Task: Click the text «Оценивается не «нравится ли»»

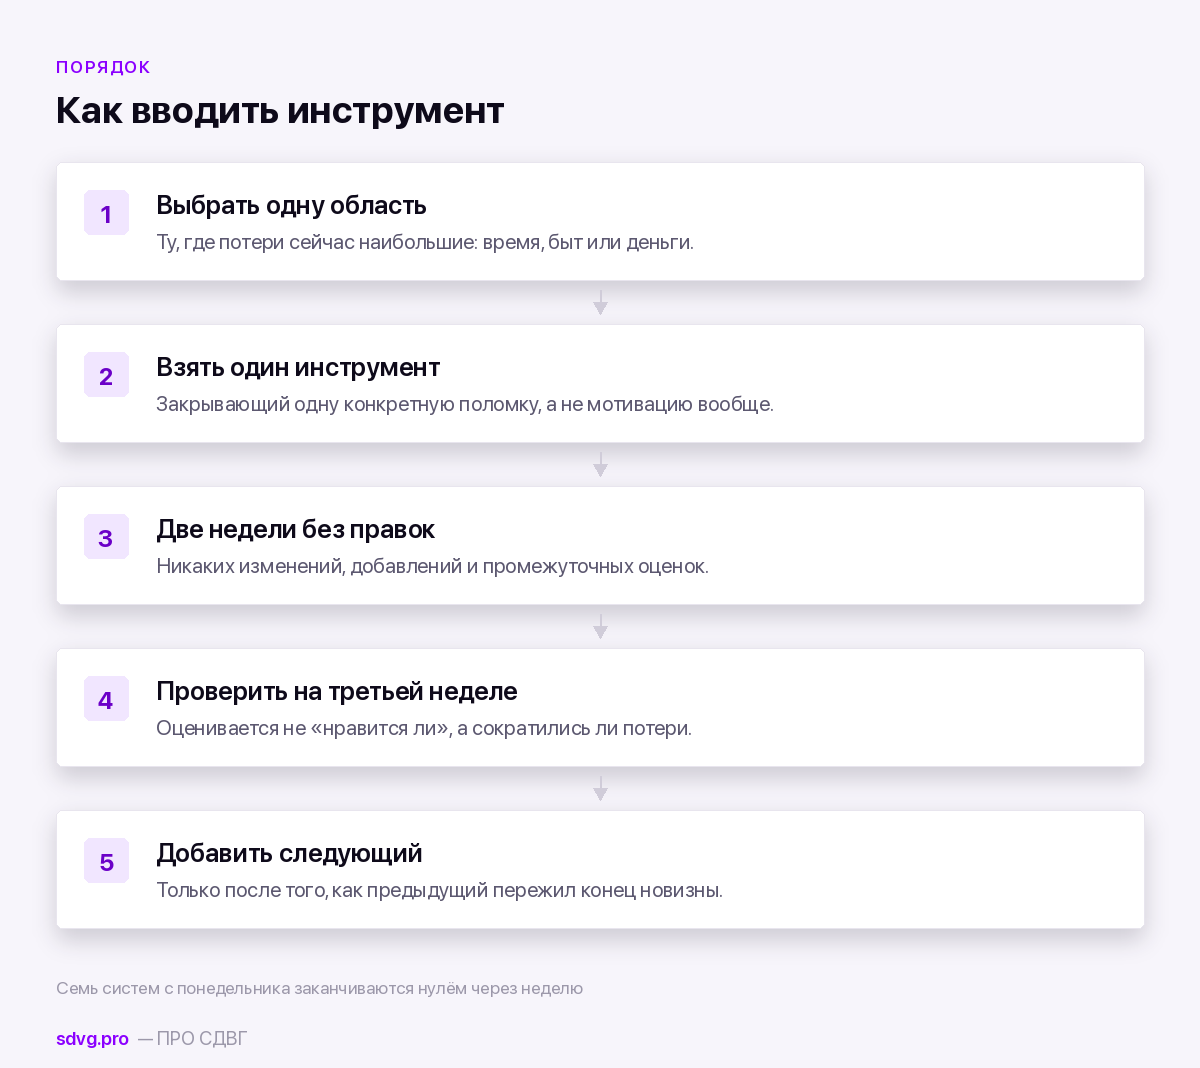Action: pyautogui.click(x=303, y=728)
